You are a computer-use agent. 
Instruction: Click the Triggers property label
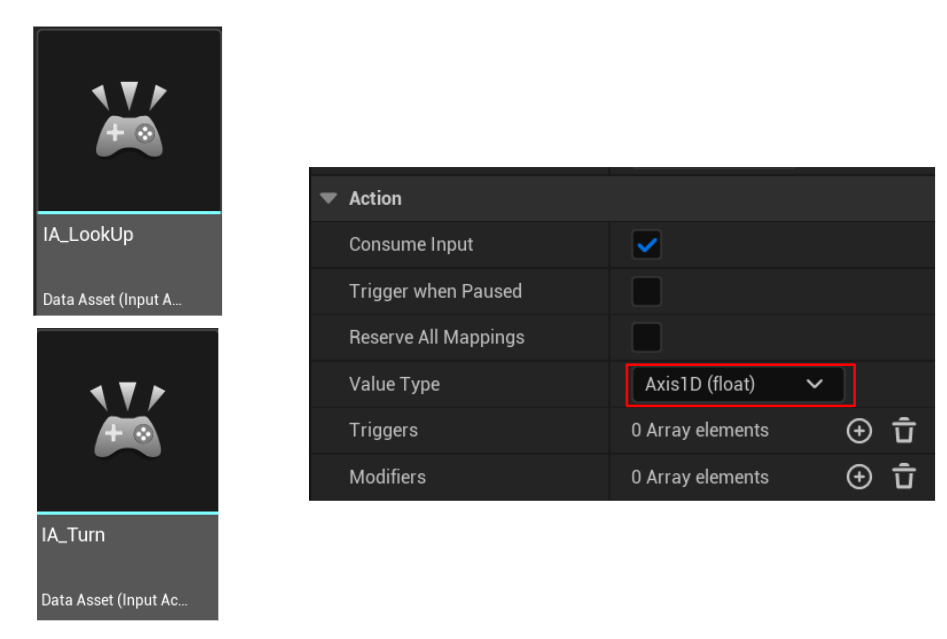click(x=383, y=431)
